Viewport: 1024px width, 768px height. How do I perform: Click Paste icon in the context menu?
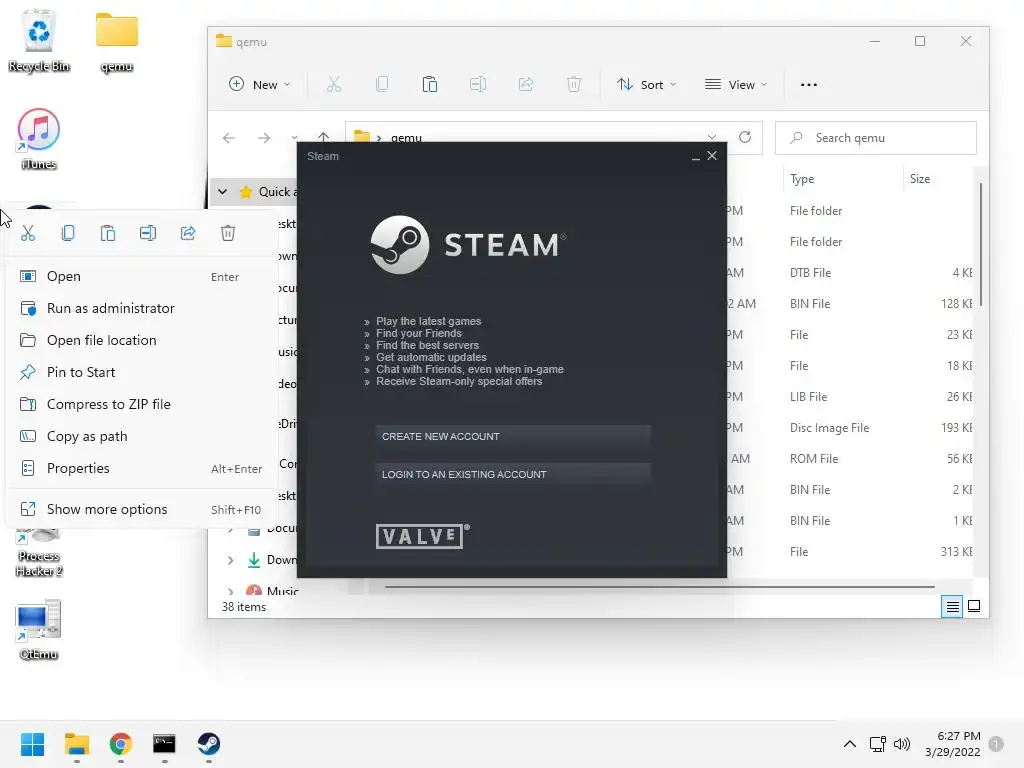tap(108, 233)
